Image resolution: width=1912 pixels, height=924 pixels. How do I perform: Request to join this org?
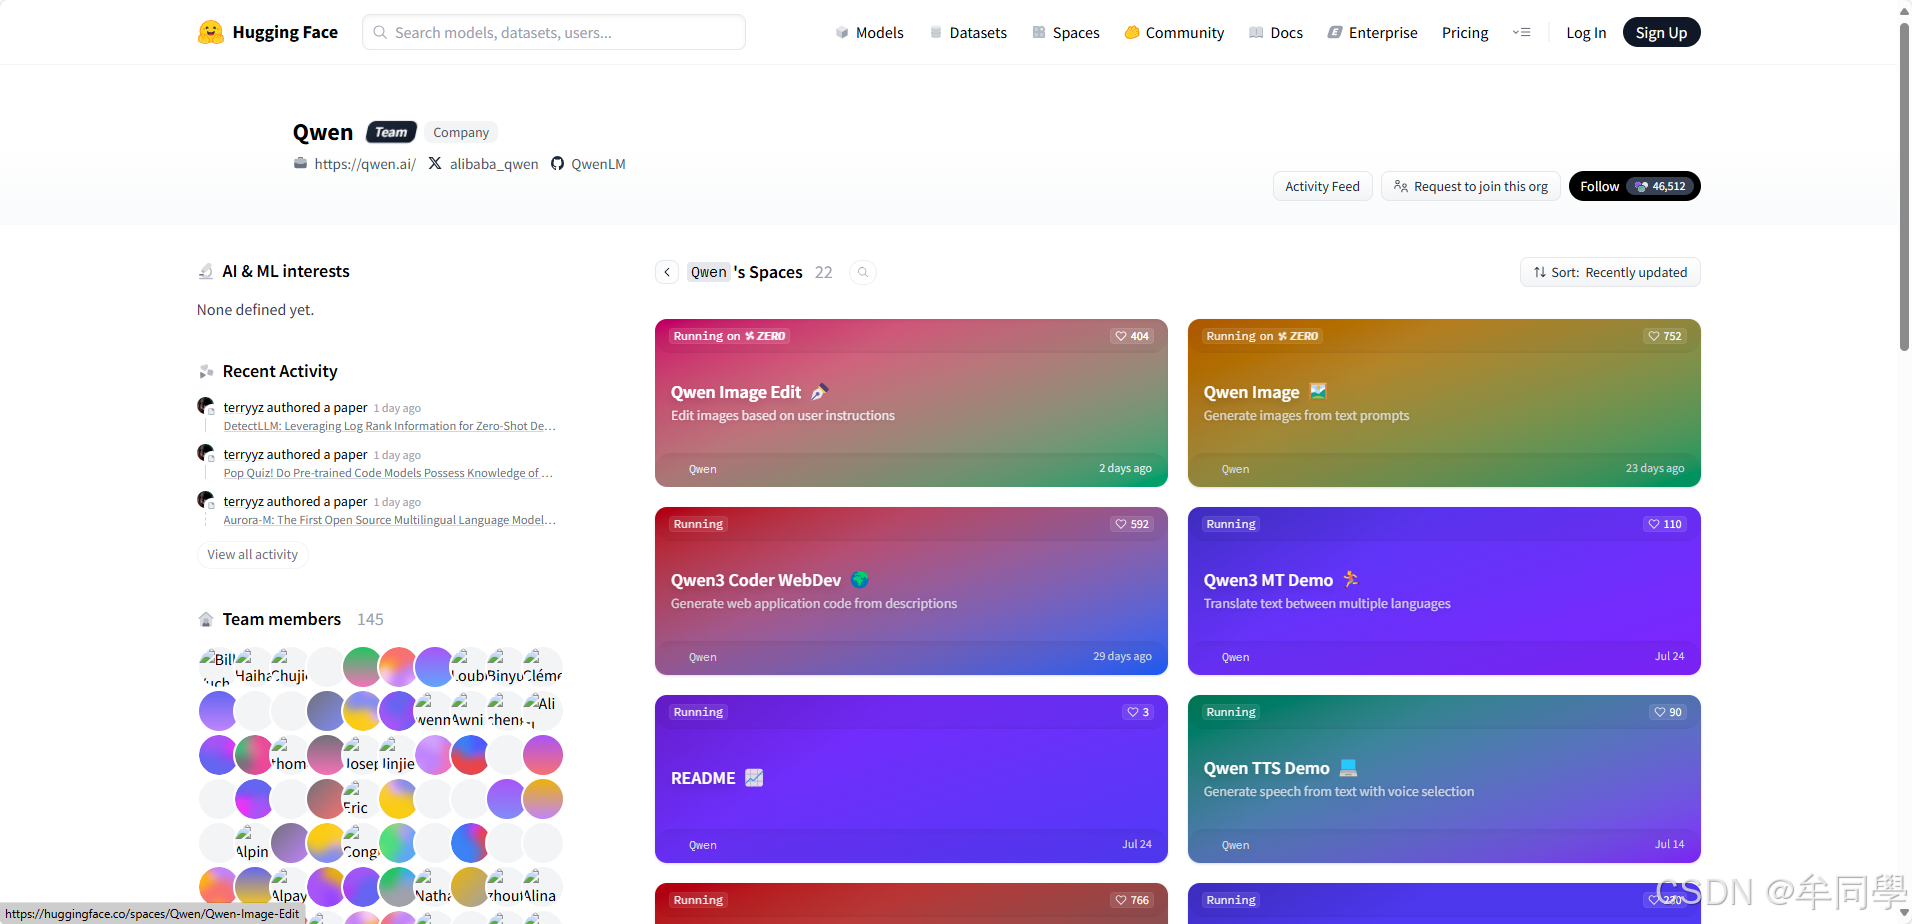[1470, 186]
